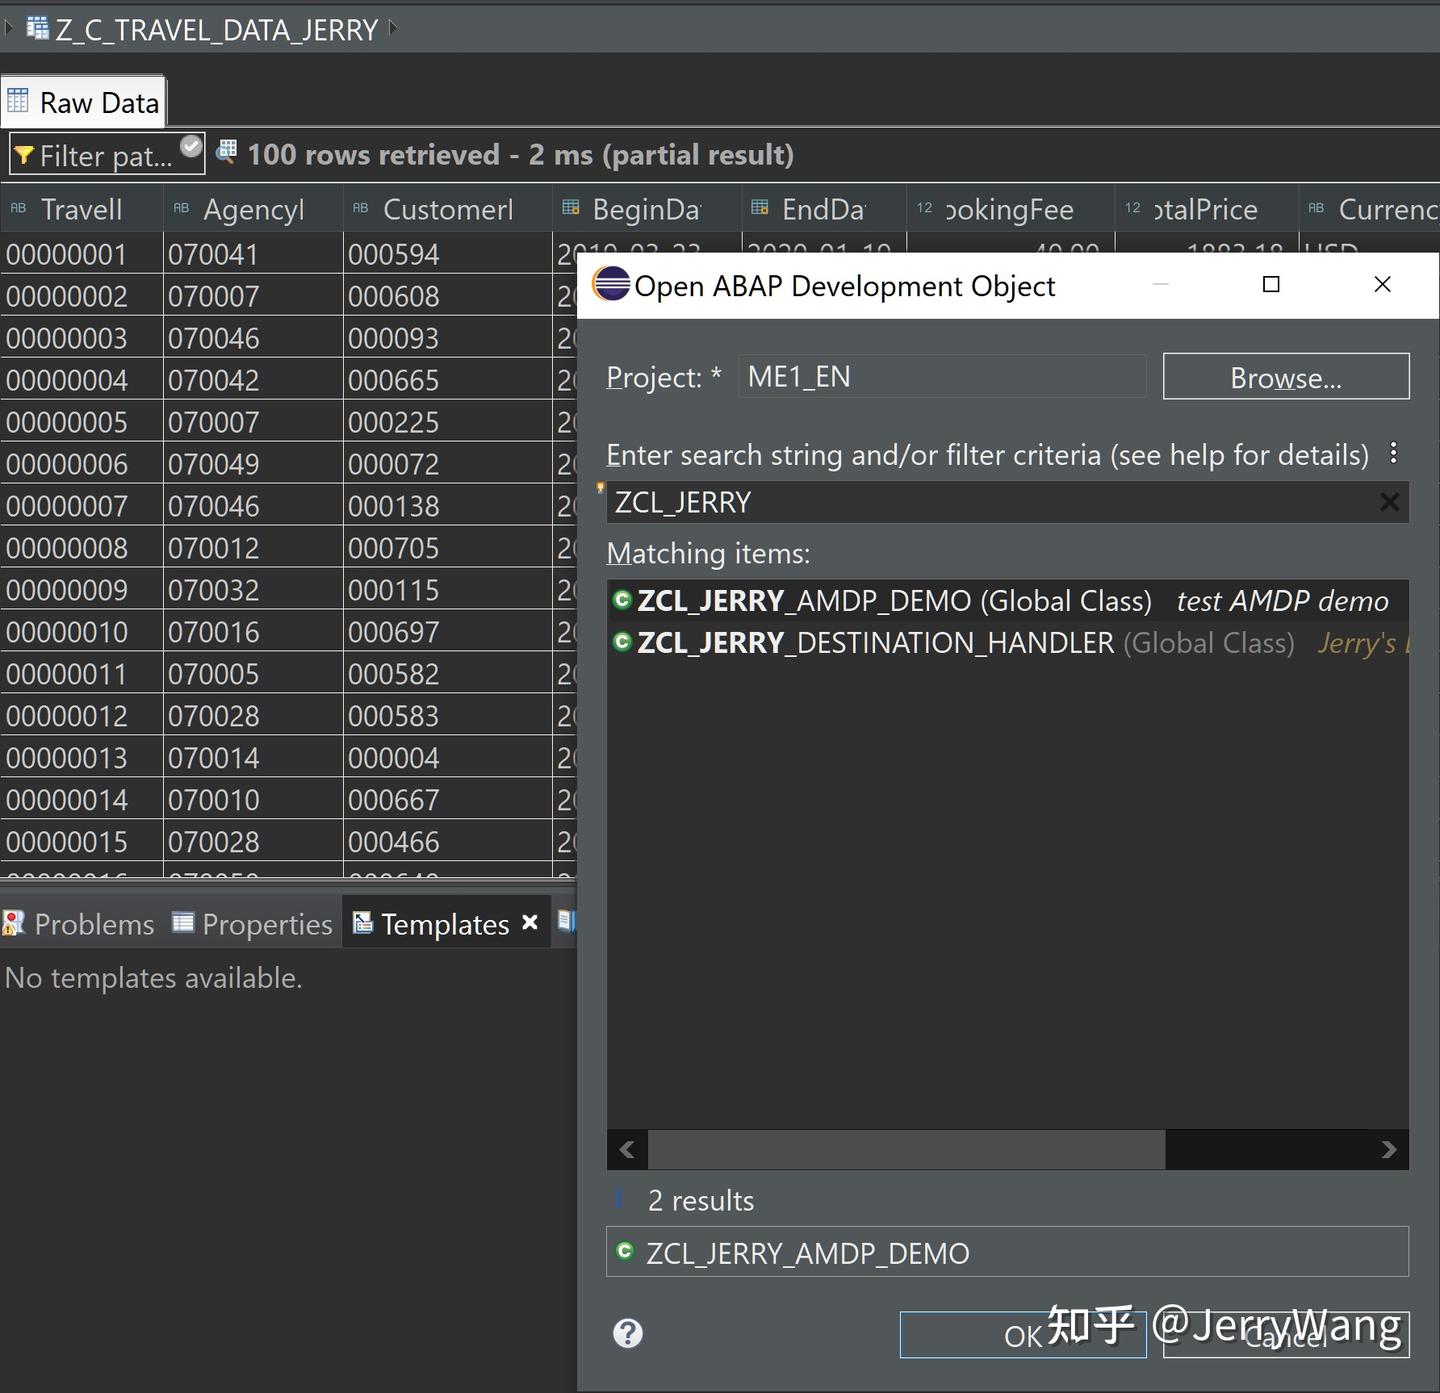Viewport: 1440px width, 1393px height.
Task: Toggle the checkmark on Filter pattern field
Action: click(x=188, y=146)
